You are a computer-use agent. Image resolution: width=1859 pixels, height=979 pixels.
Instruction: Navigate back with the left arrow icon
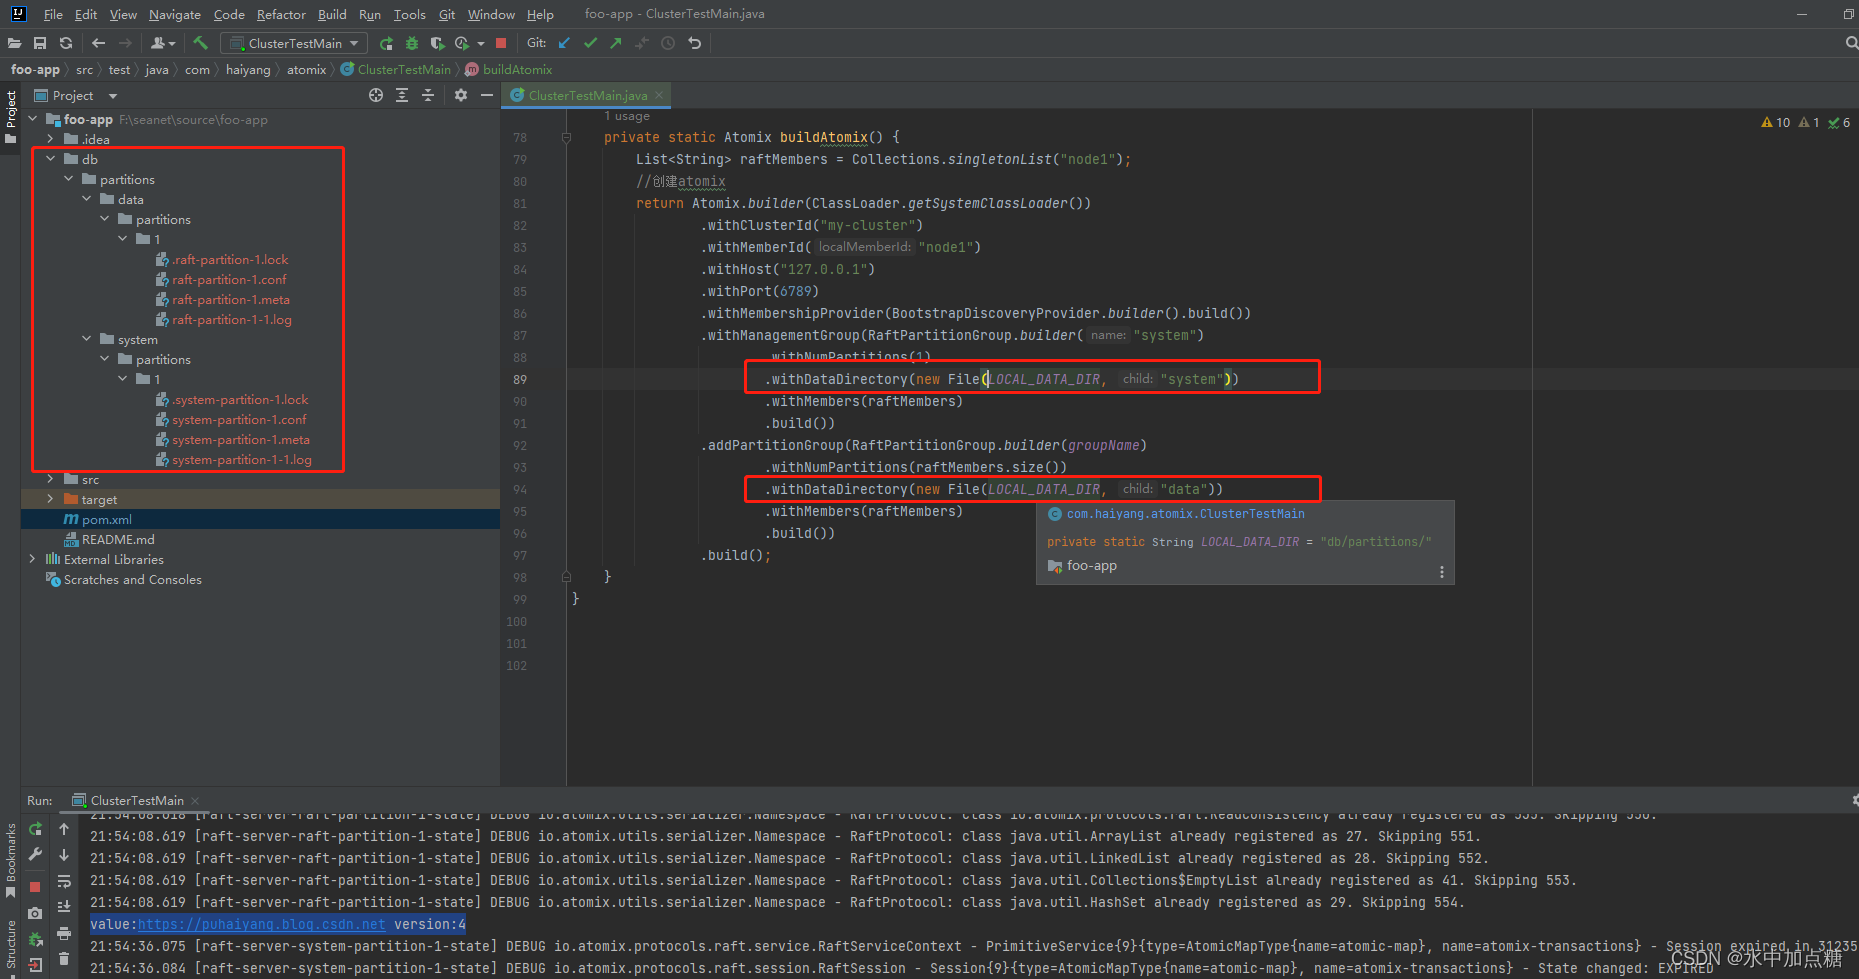pos(98,43)
